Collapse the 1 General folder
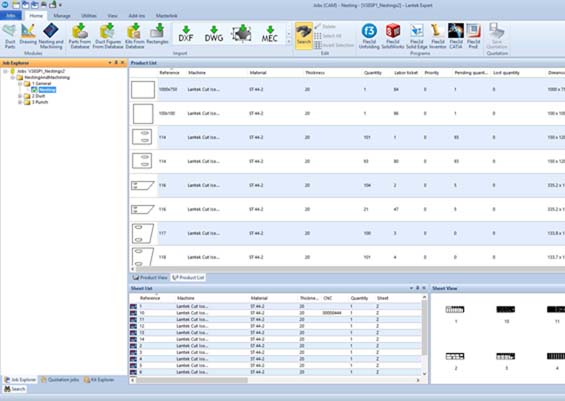The height and width of the screenshot is (401, 565). [20, 84]
